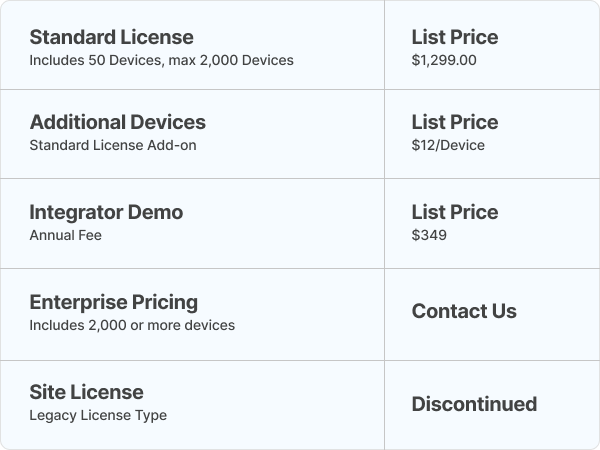Click the $349 annual fee price
This screenshot has width=600, height=450.
point(429,235)
